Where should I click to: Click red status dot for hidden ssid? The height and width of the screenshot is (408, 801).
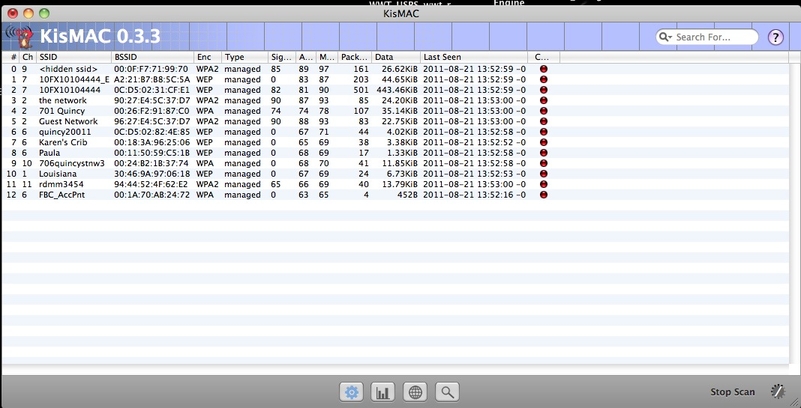[x=543, y=68]
